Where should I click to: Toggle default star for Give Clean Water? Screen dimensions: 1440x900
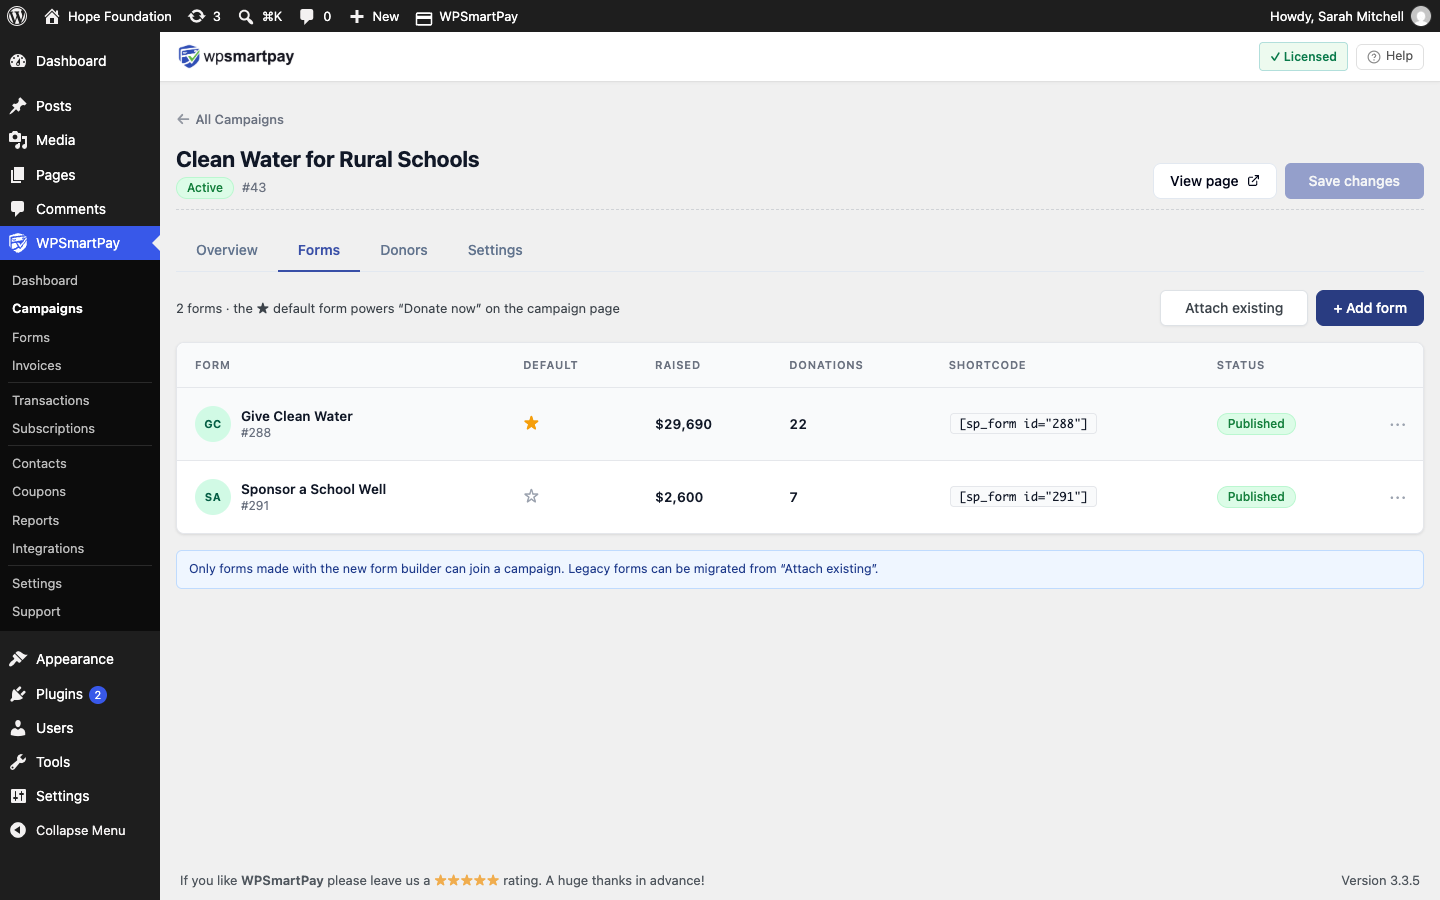click(531, 423)
